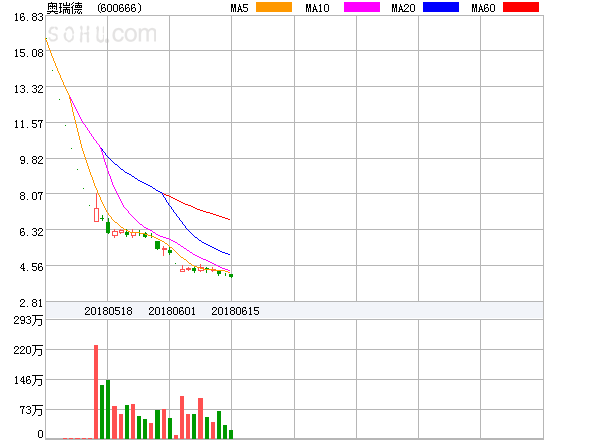Image resolution: width=600 pixels, height=440 pixels.
Task: Select the MA20 legend label
Action: 403,8
